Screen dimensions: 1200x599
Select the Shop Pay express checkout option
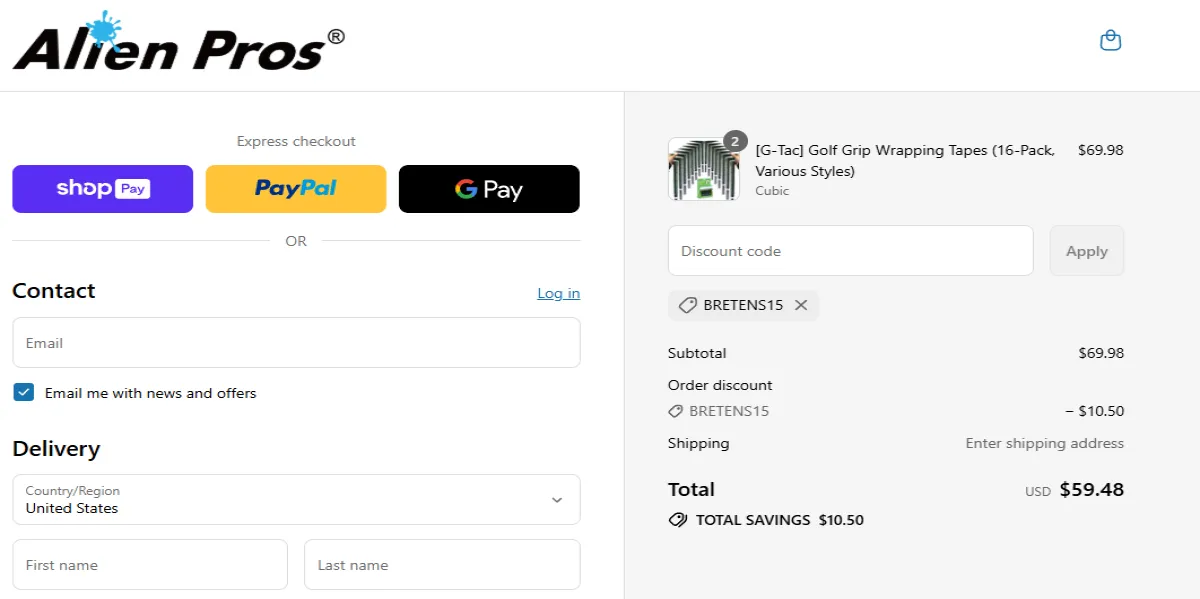coord(102,189)
